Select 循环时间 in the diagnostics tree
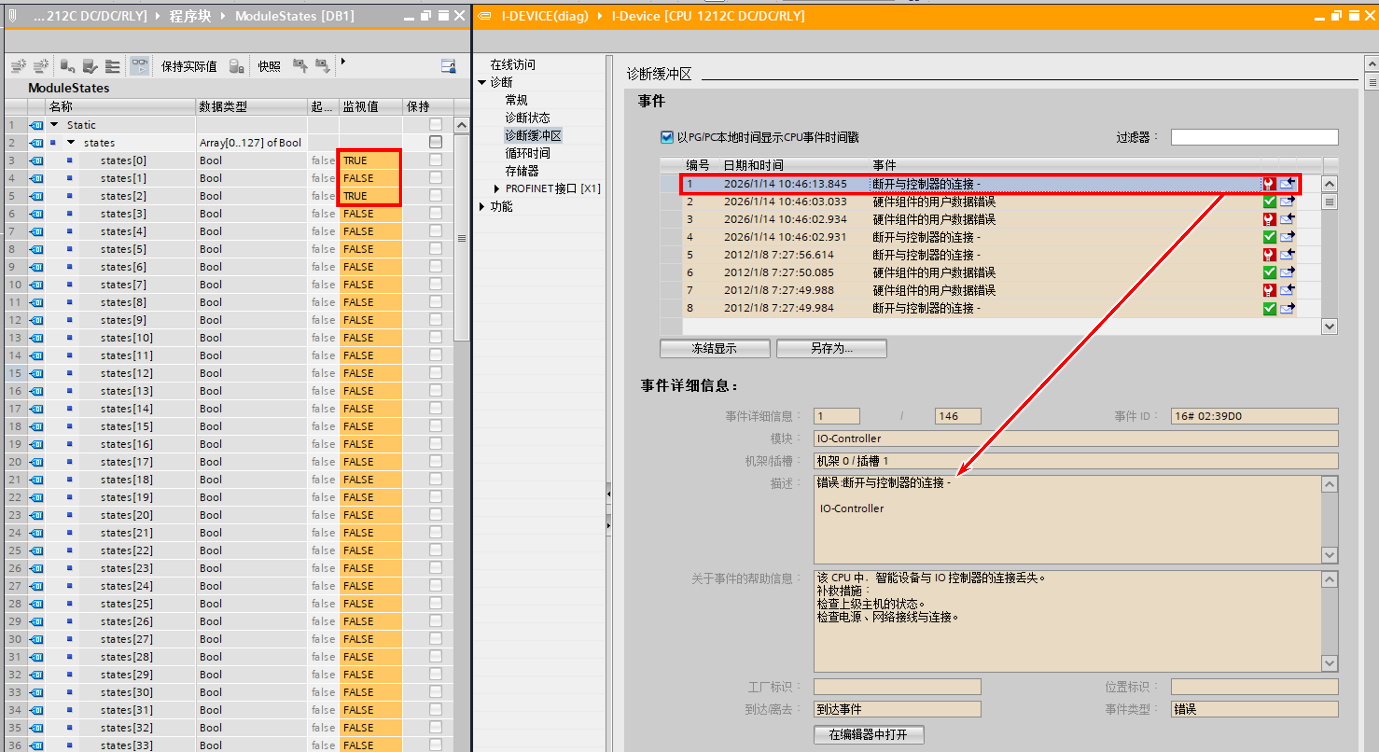Image resolution: width=1379 pixels, height=752 pixels. click(527, 154)
